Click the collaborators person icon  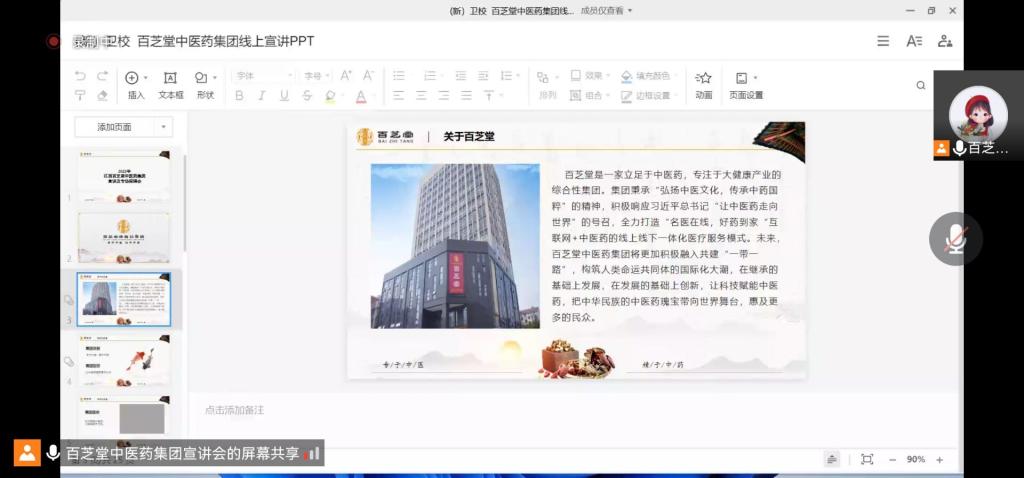tap(945, 41)
